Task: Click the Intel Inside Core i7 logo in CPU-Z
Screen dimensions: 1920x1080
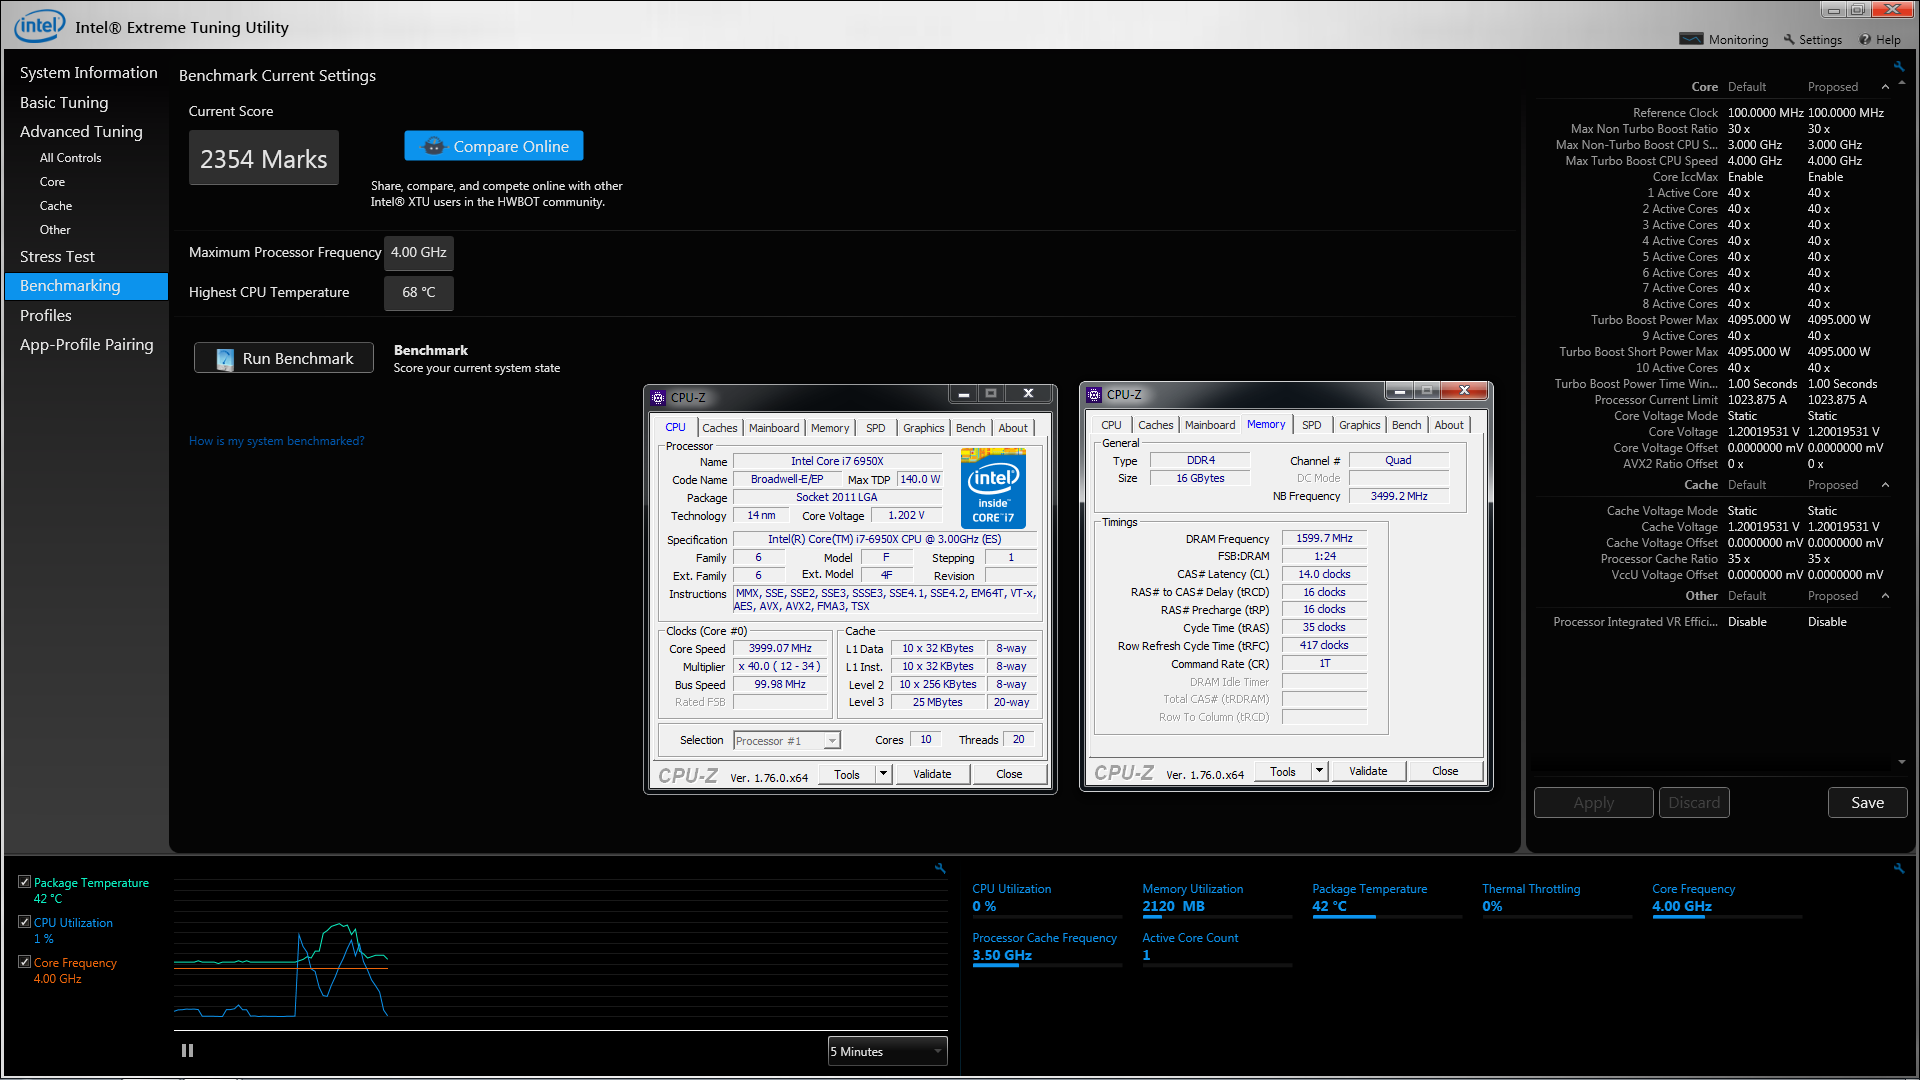Action: click(x=992, y=488)
